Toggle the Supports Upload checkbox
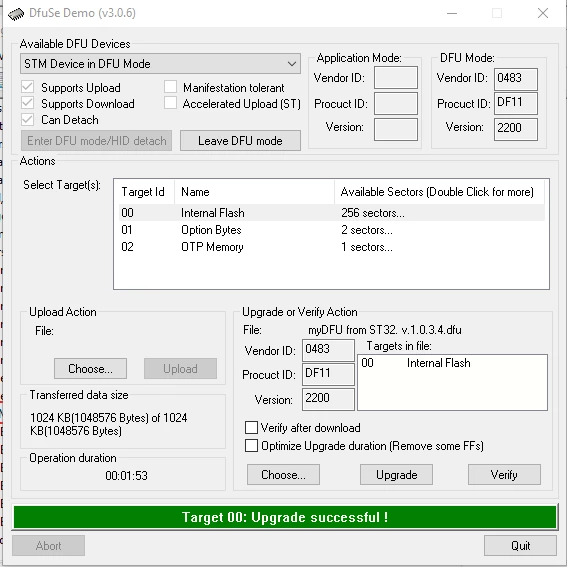567x567 pixels. [x=27, y=87]
